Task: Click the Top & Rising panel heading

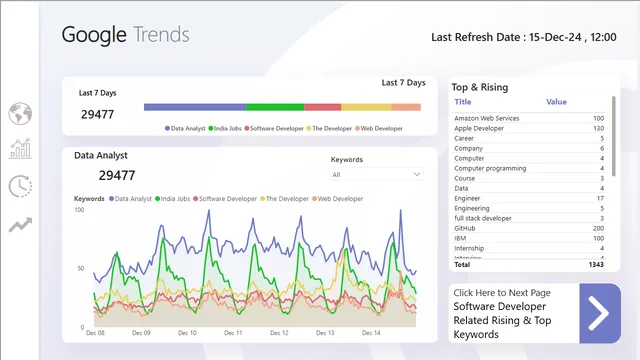Action: coord(480,87)
